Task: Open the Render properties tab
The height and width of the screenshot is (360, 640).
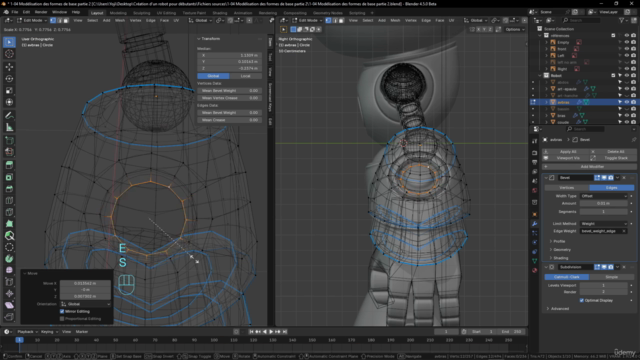Action: click(534, 153)
